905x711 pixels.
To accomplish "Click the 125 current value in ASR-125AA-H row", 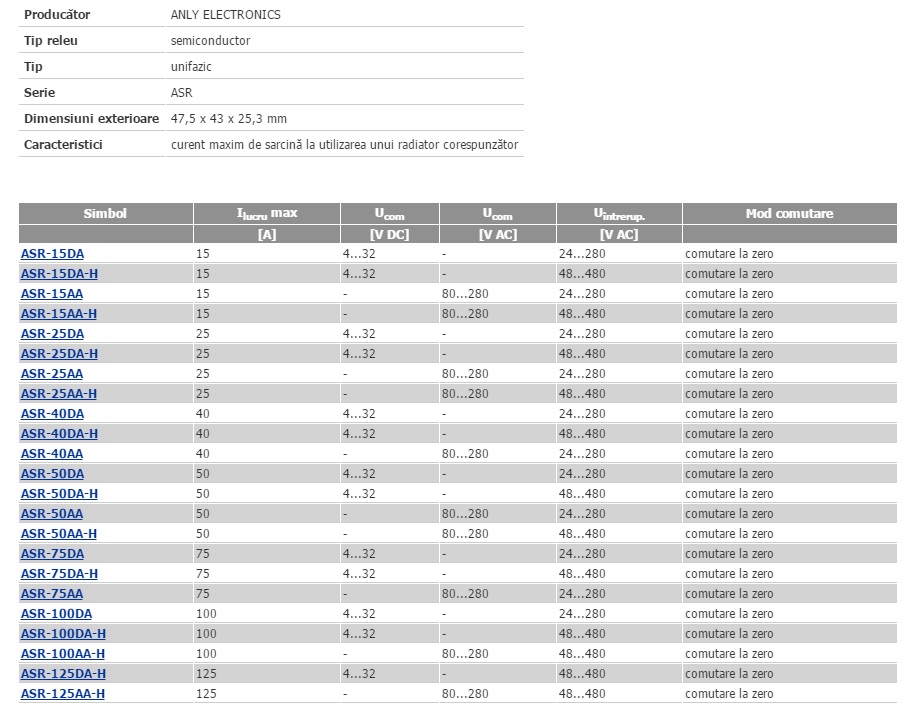I will click(206, 694).
